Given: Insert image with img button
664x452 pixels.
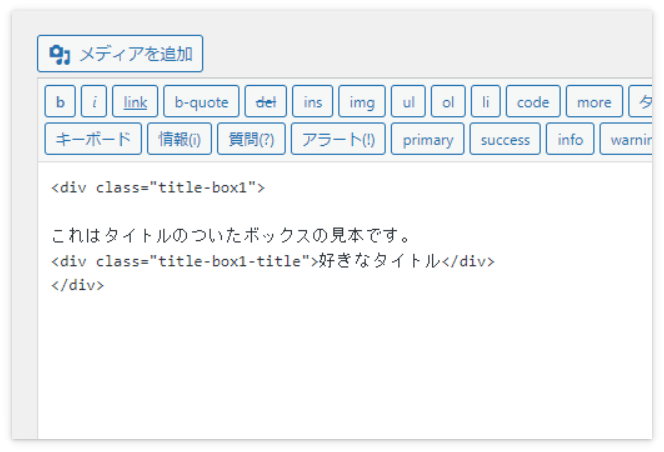Looking at the screenshot, I should coord(362,102).
